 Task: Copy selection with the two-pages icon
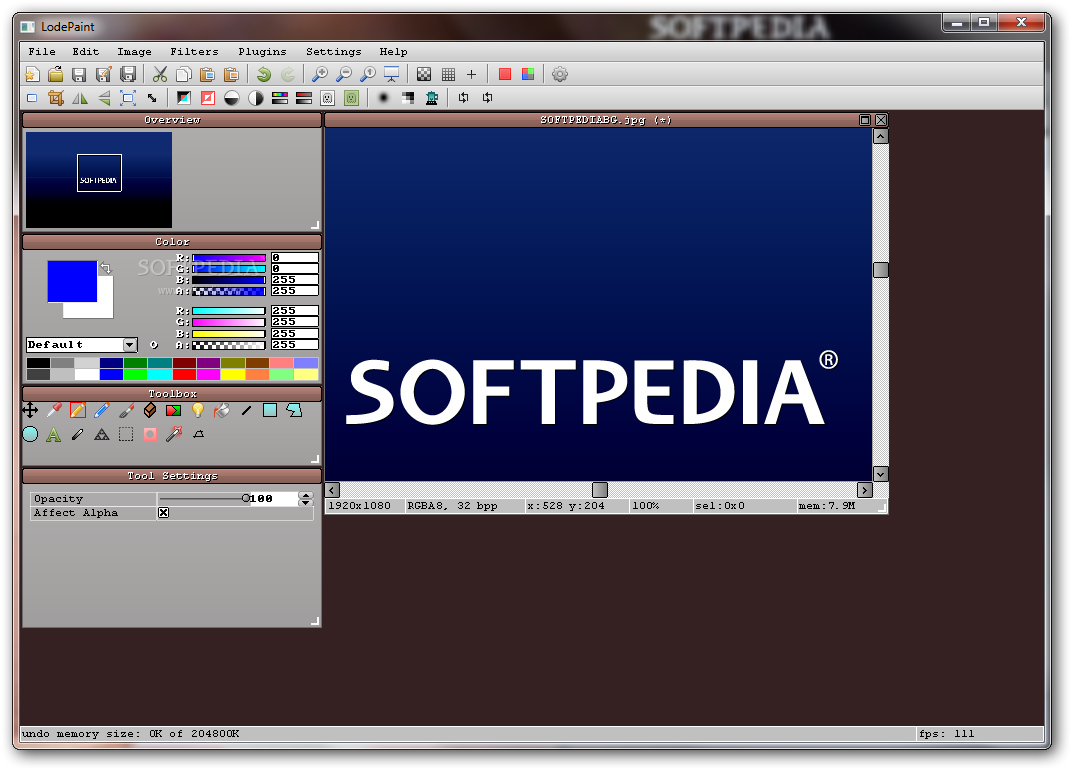point(183,74)
